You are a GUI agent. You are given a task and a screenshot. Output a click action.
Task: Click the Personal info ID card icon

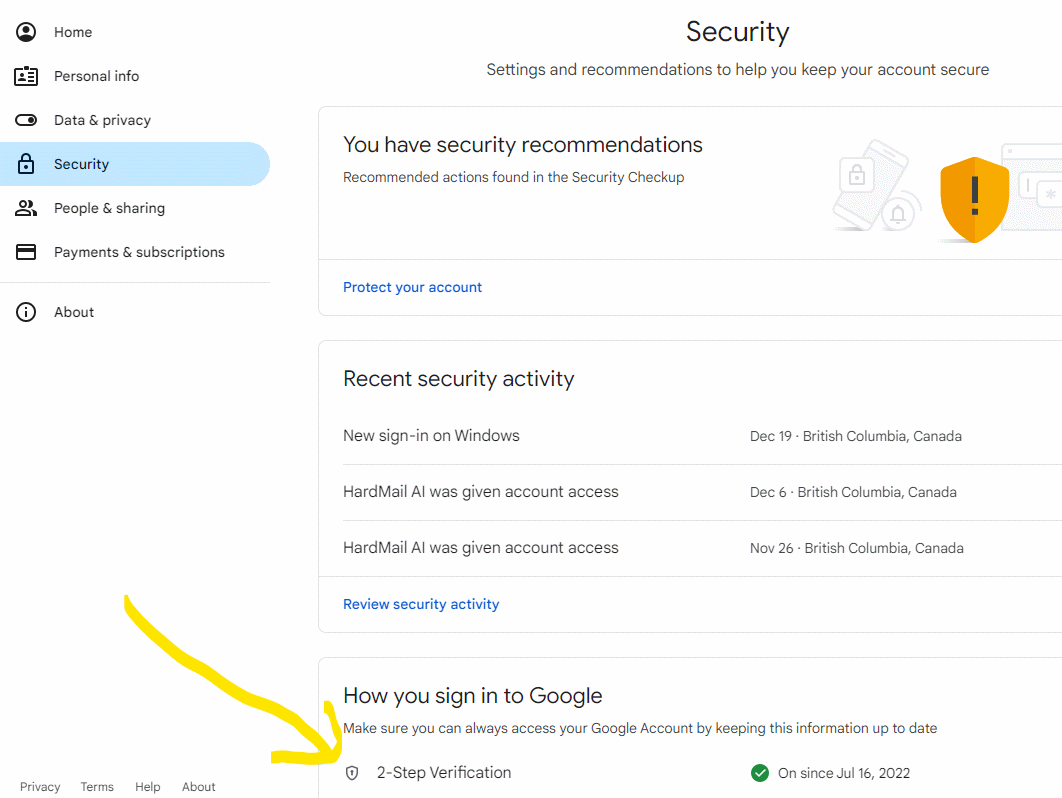coord(26,76)
